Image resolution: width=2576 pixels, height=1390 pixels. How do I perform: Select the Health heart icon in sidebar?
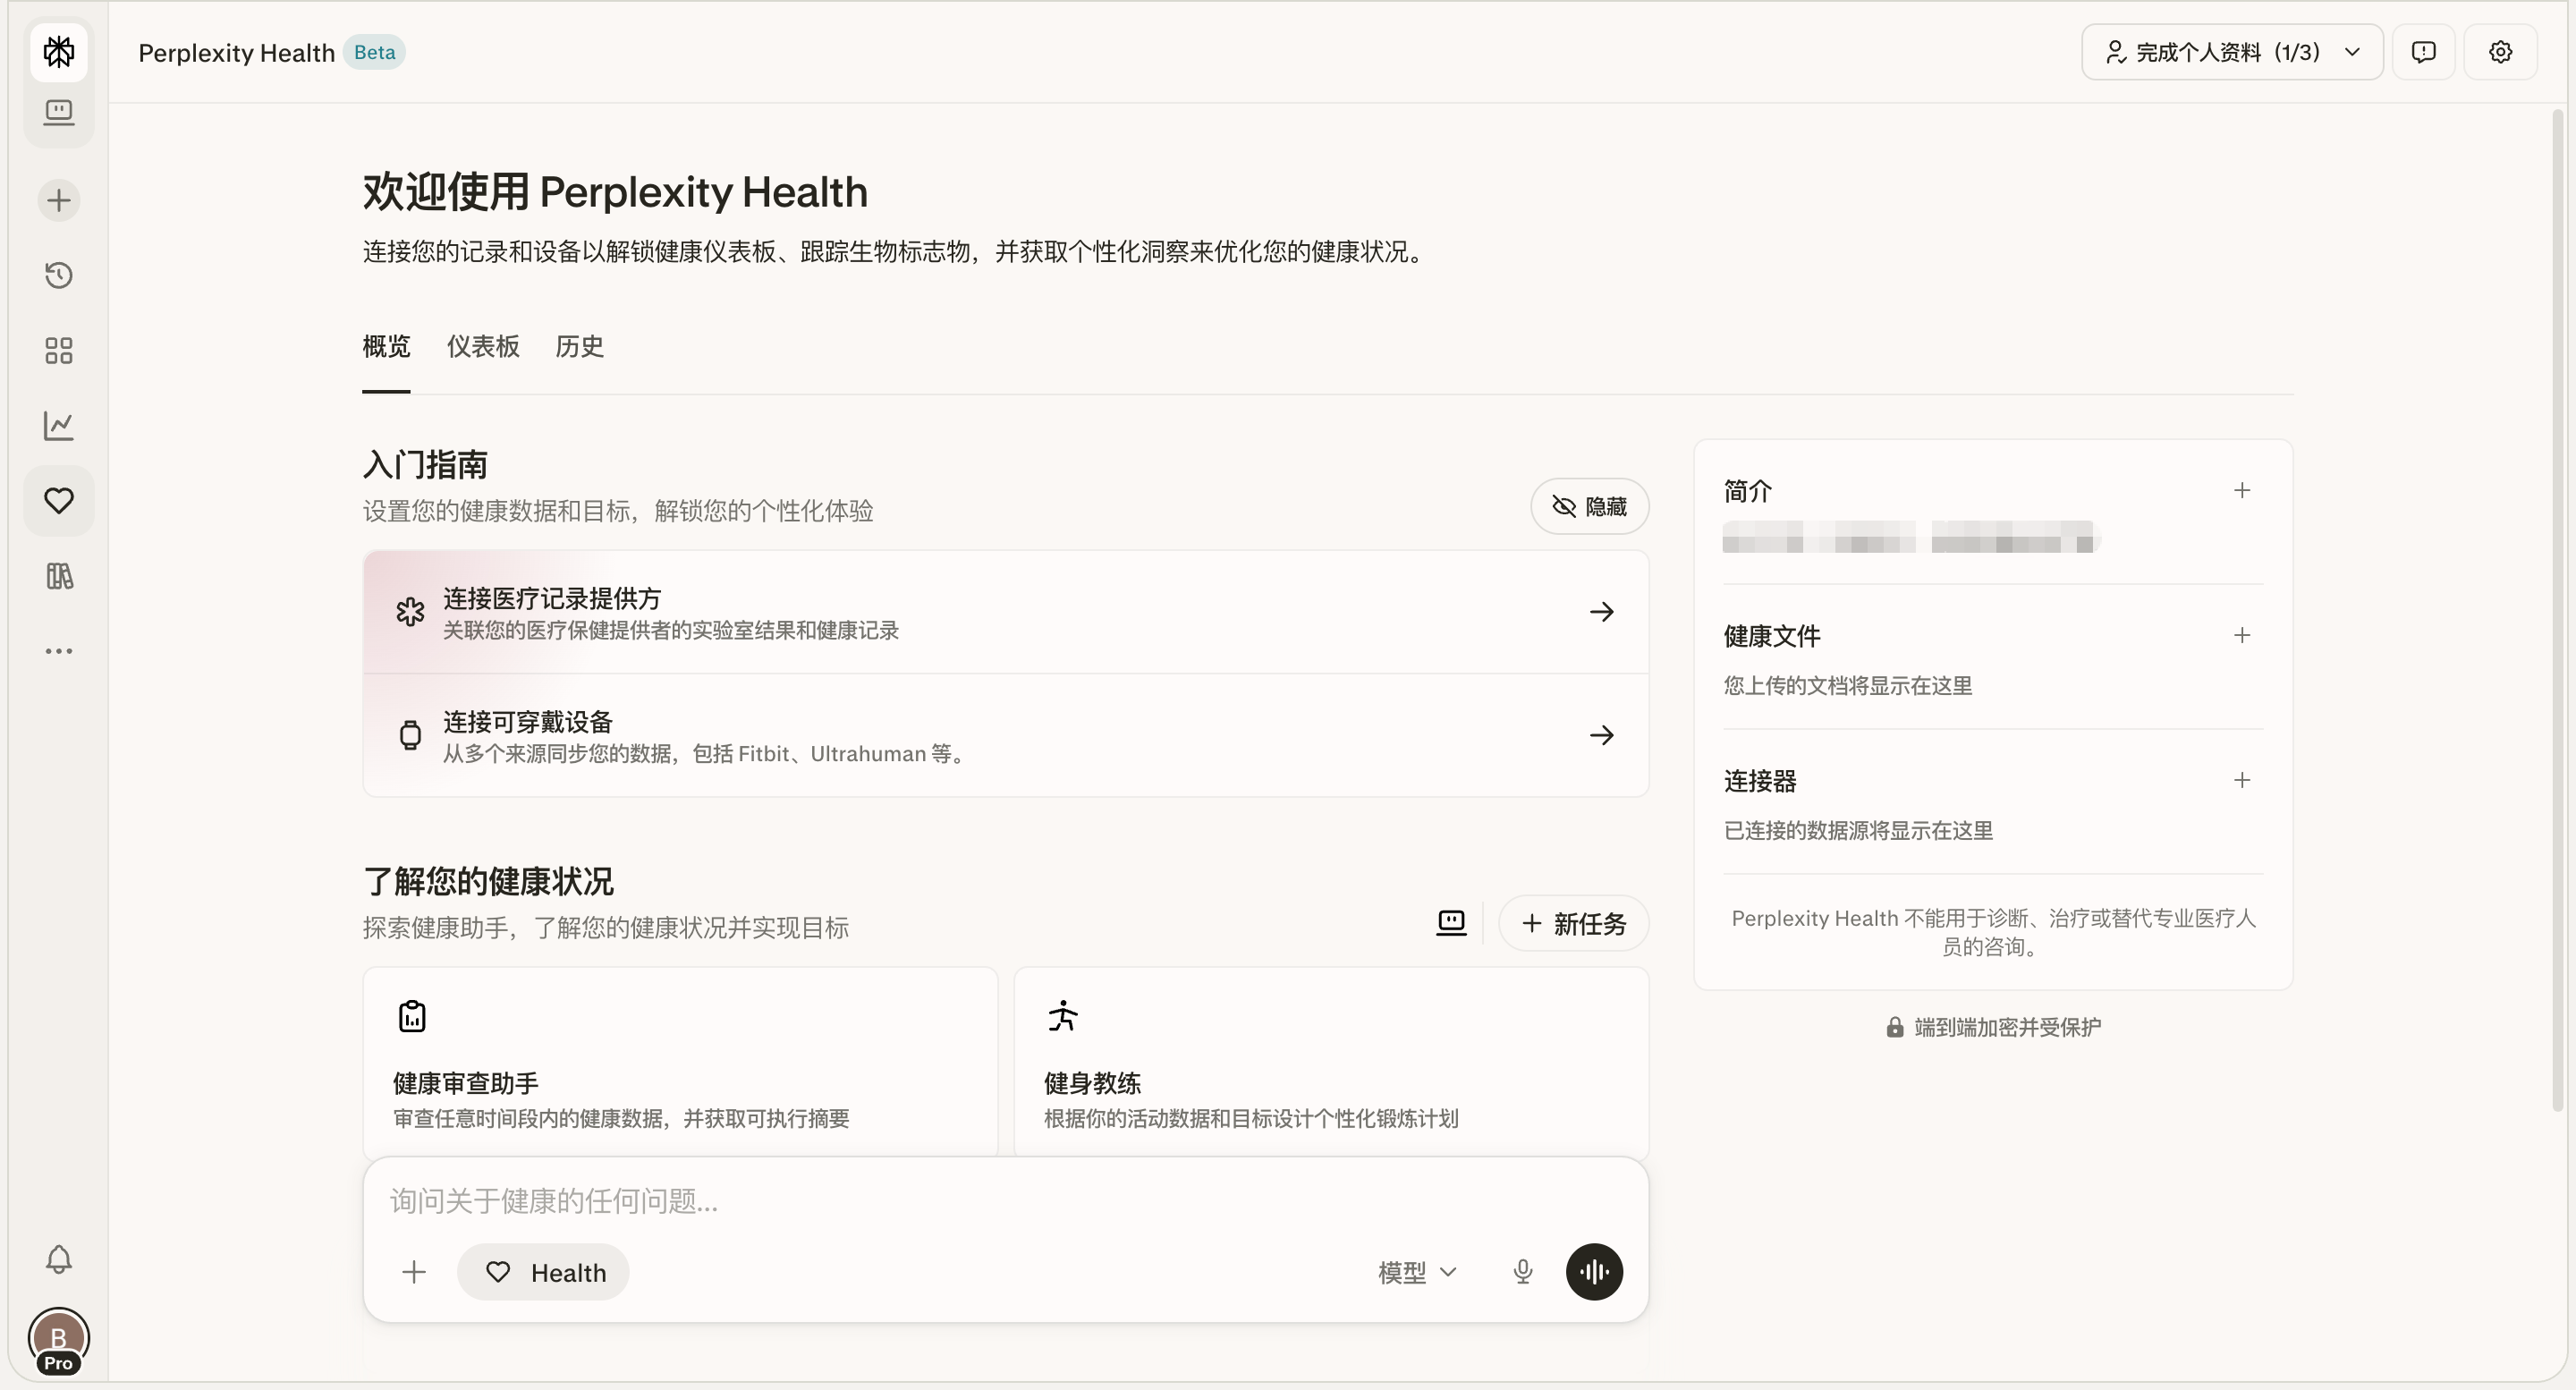59,500
